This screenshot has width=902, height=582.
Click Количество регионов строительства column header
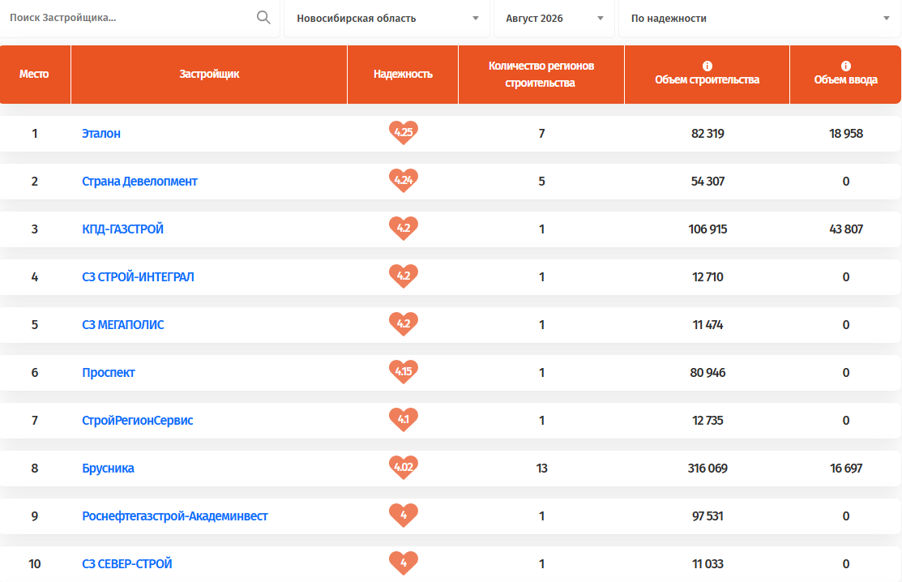pyautogui.click(x=541, y=74)
